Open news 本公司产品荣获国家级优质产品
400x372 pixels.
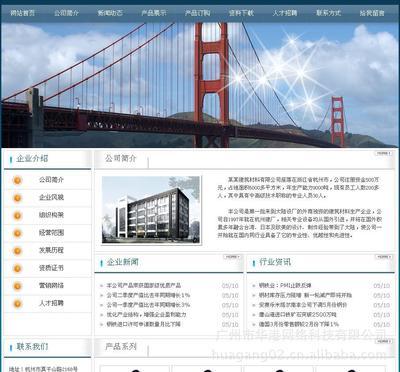[144, 286]
